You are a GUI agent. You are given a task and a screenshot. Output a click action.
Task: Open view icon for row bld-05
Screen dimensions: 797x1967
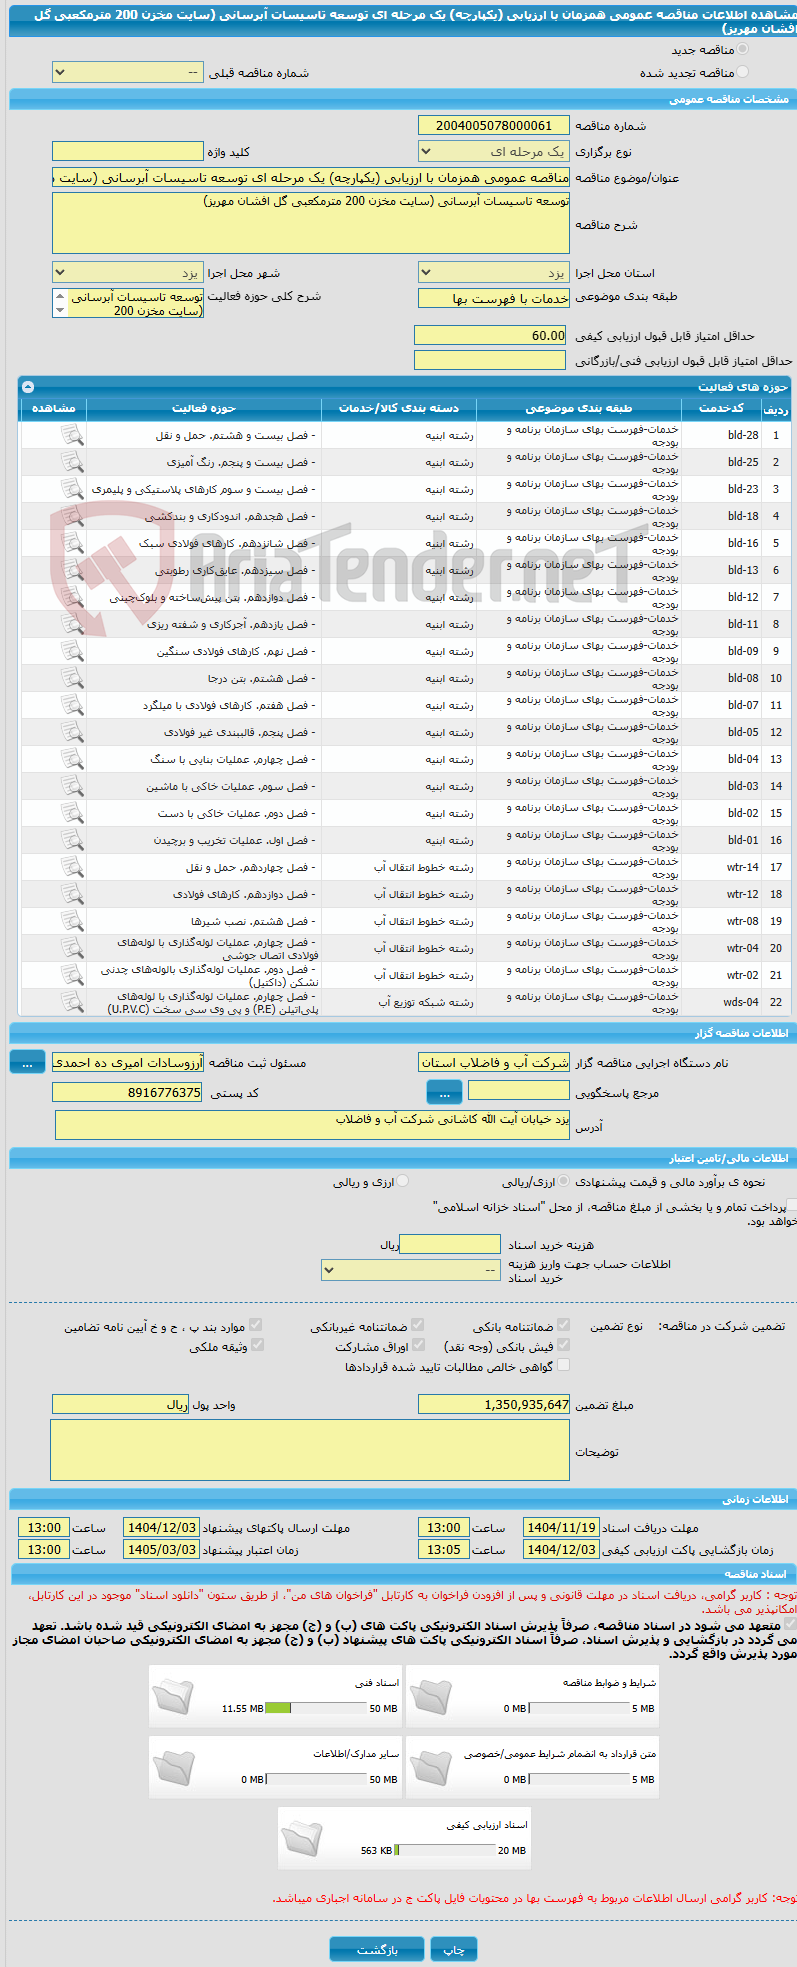pos(72,732)
